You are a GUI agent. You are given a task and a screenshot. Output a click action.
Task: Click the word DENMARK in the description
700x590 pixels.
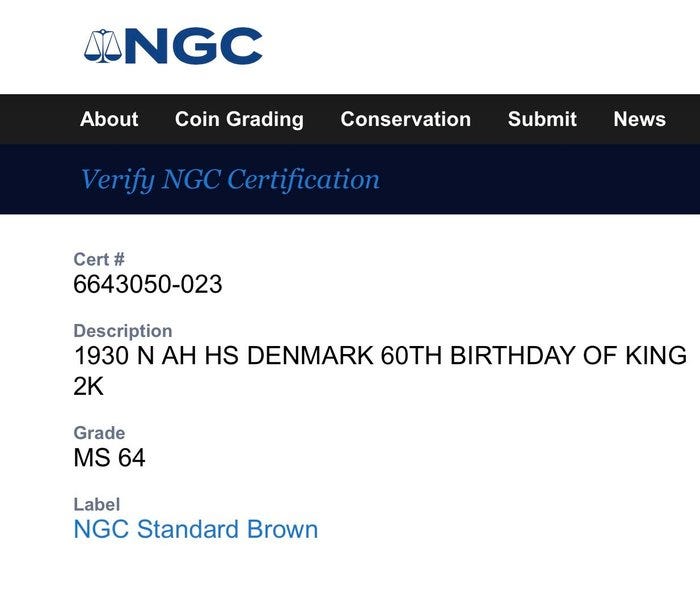311,356
